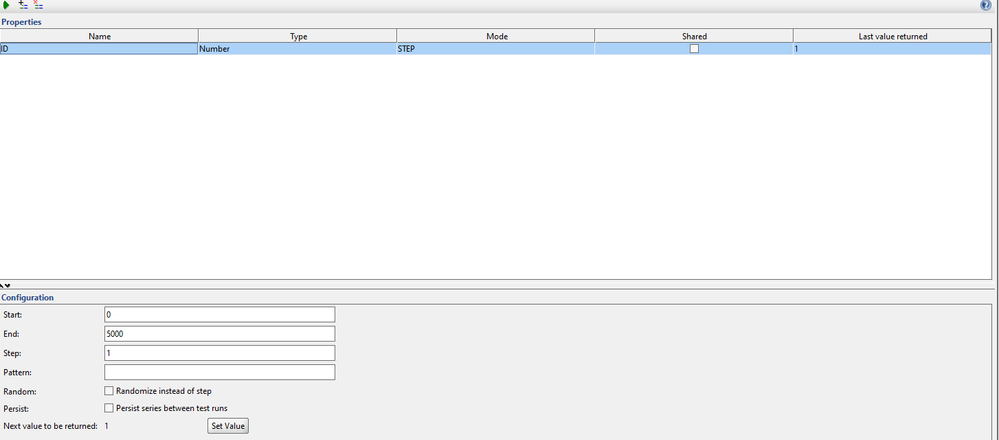Enable Persist series between test runs
Viewport: 999px width, 440px height.
109,408
